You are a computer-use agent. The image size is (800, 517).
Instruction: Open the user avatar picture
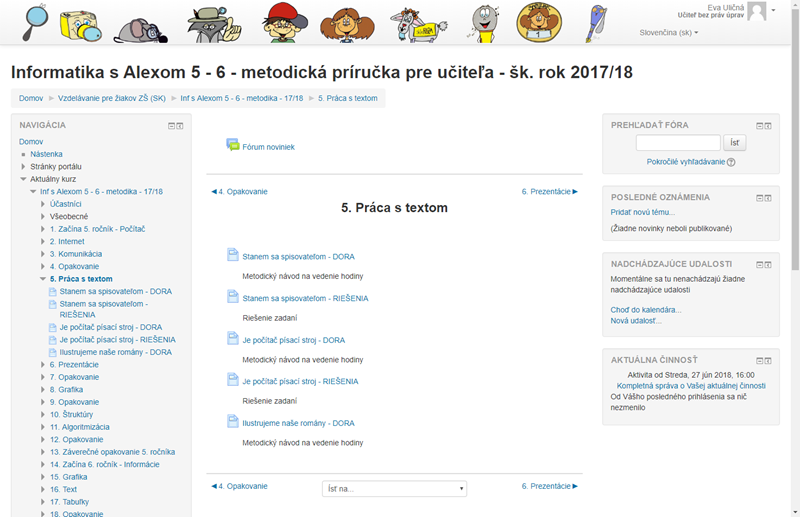pyautogui.click(x=757, y=11)
